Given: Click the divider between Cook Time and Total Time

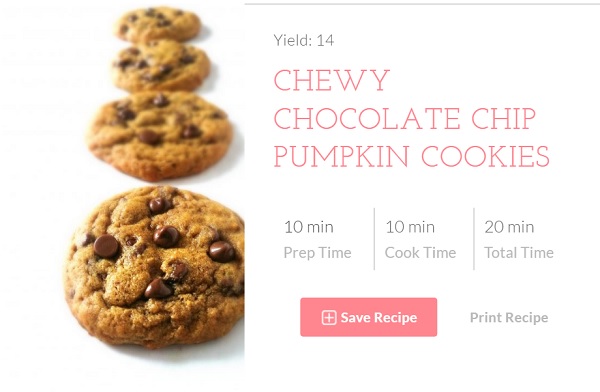Looking at the screenshot, I should pyautogui.click(x=474, y=239).
